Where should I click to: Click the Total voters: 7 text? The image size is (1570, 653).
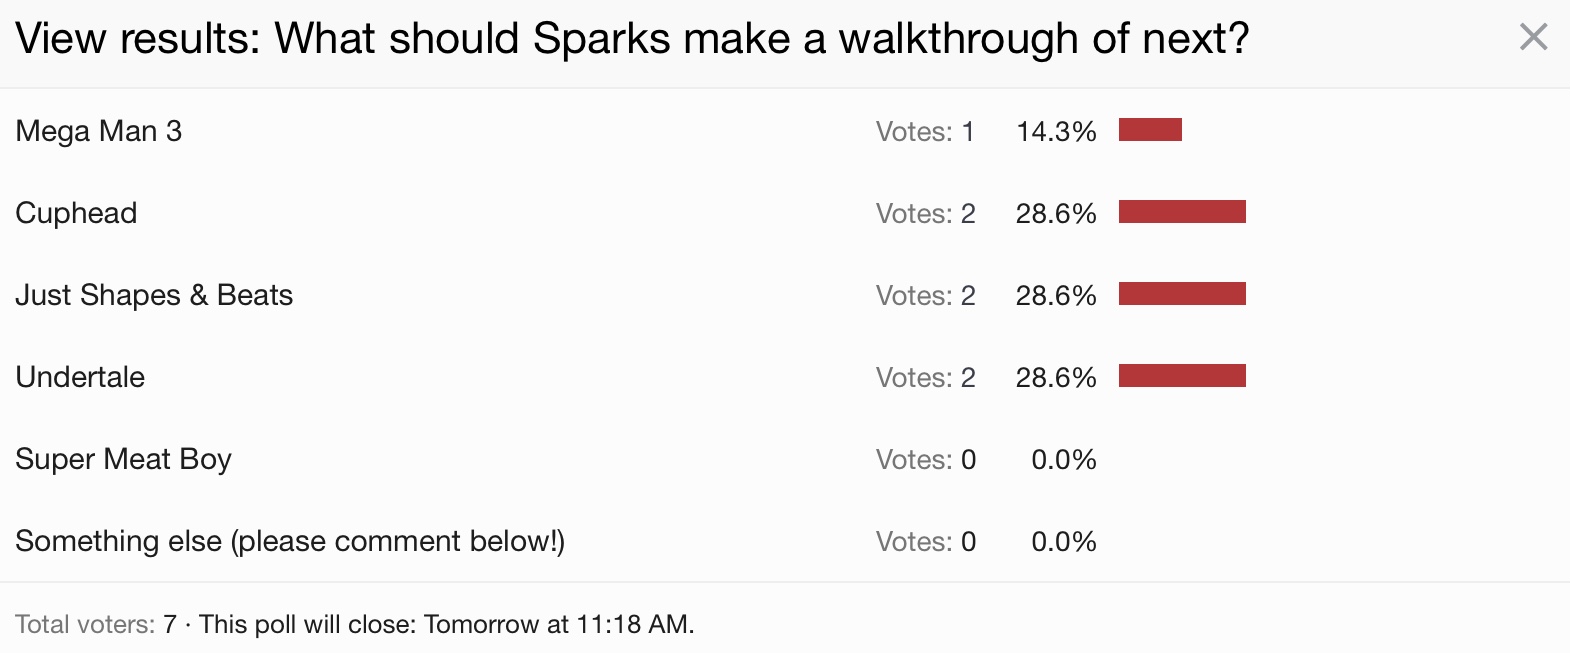pos(96,625)
